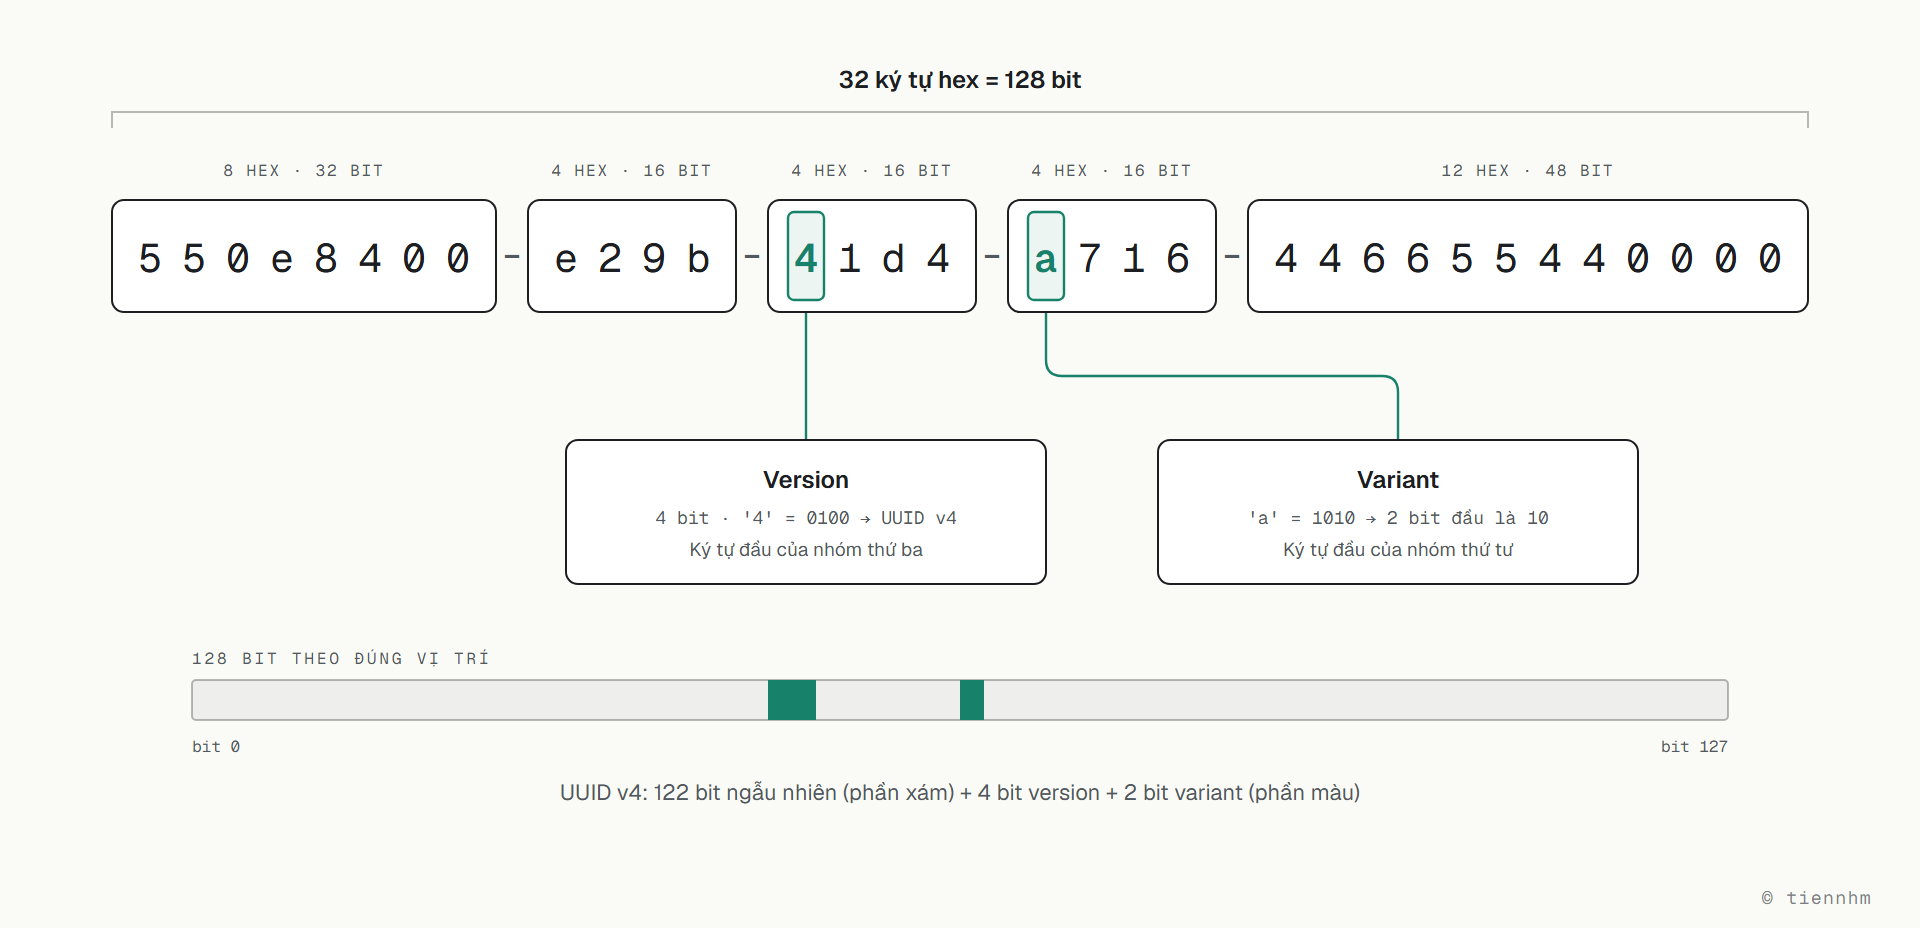Click the UUID v4 122 bit caption
The image size is (1920, 928).
pos(960,793)
